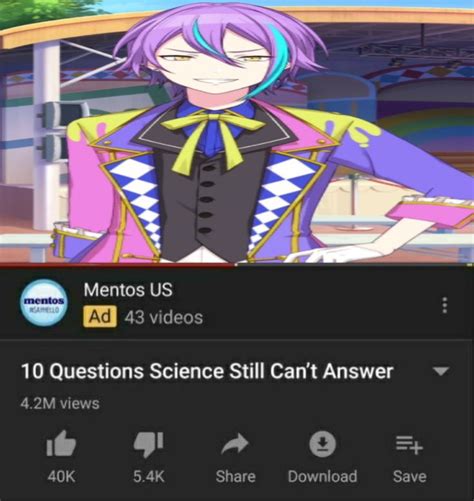Viewport: 474px width, 501px height.
Task: Open the Mentos US channel name
Action: click(x=128, y=290)
